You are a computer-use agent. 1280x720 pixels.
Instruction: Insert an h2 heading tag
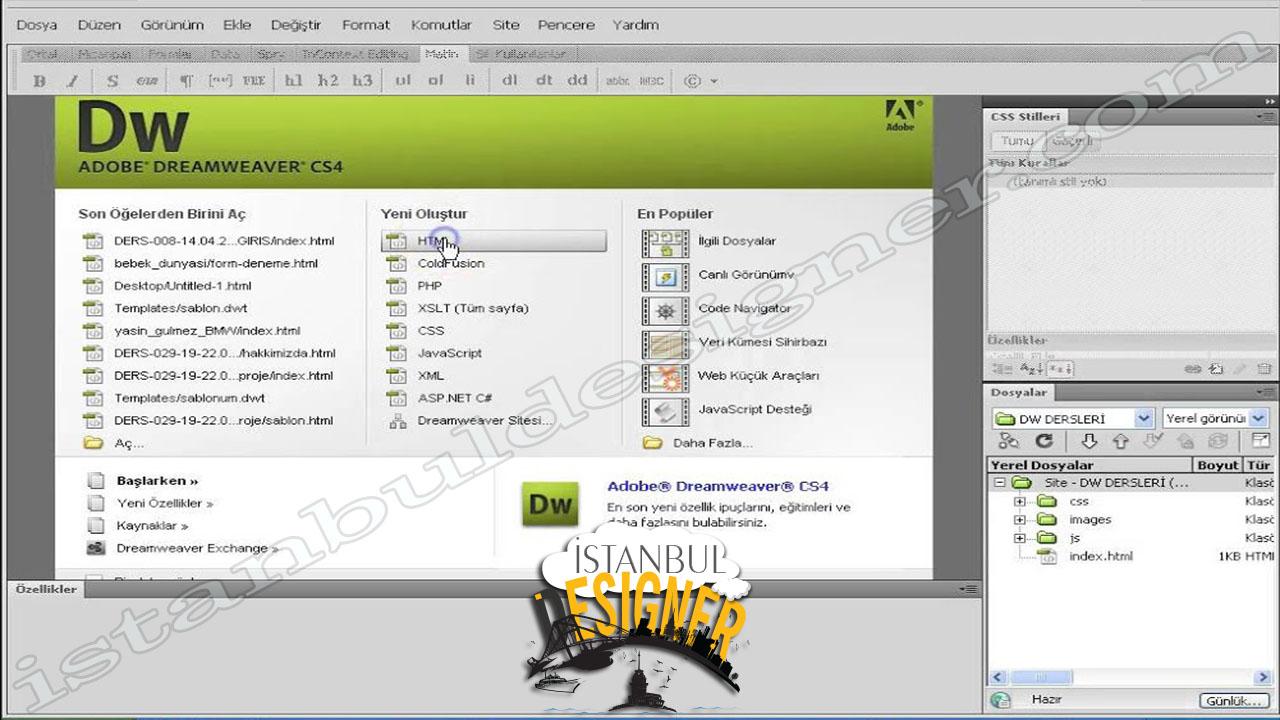[x=327, y=81]
